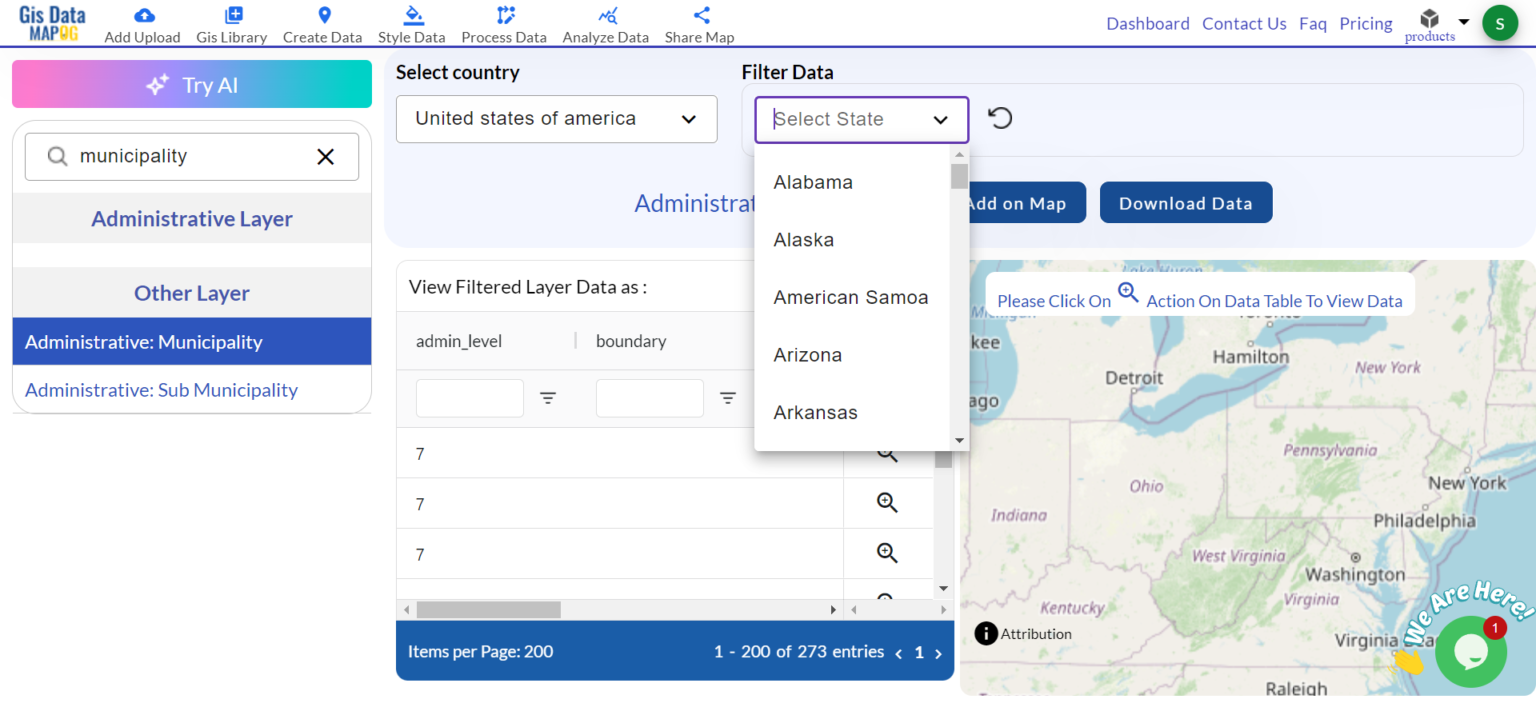Open the admin_level column filter funnel
Viewport: 1536px width, 711px height.
click(548, 397)
